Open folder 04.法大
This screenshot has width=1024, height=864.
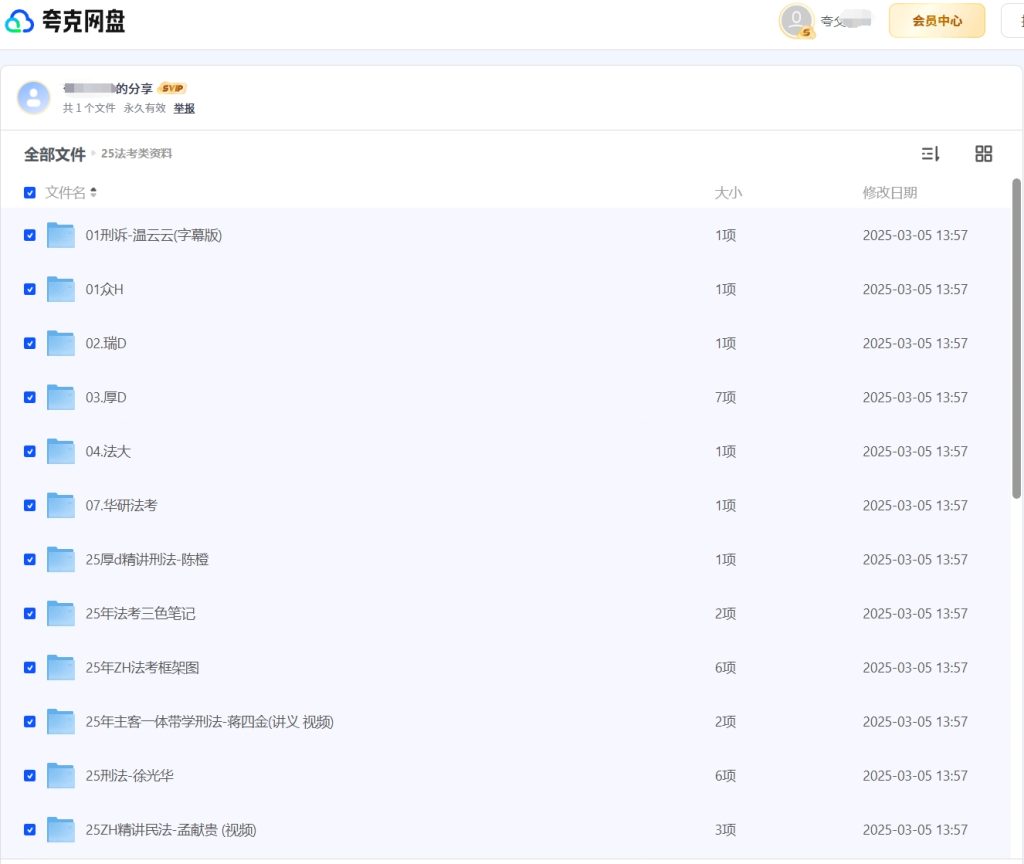[x=108, y=451]
